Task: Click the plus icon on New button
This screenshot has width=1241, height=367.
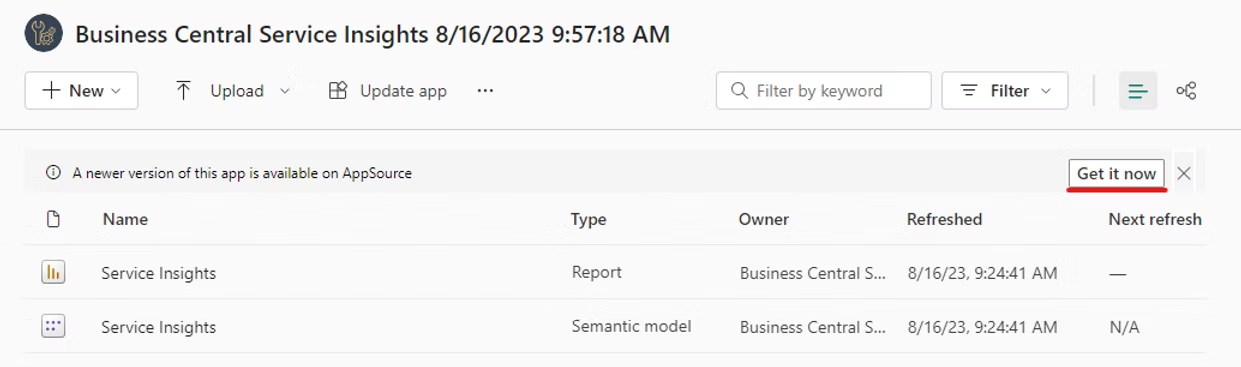Action: (x=51, y=91)
